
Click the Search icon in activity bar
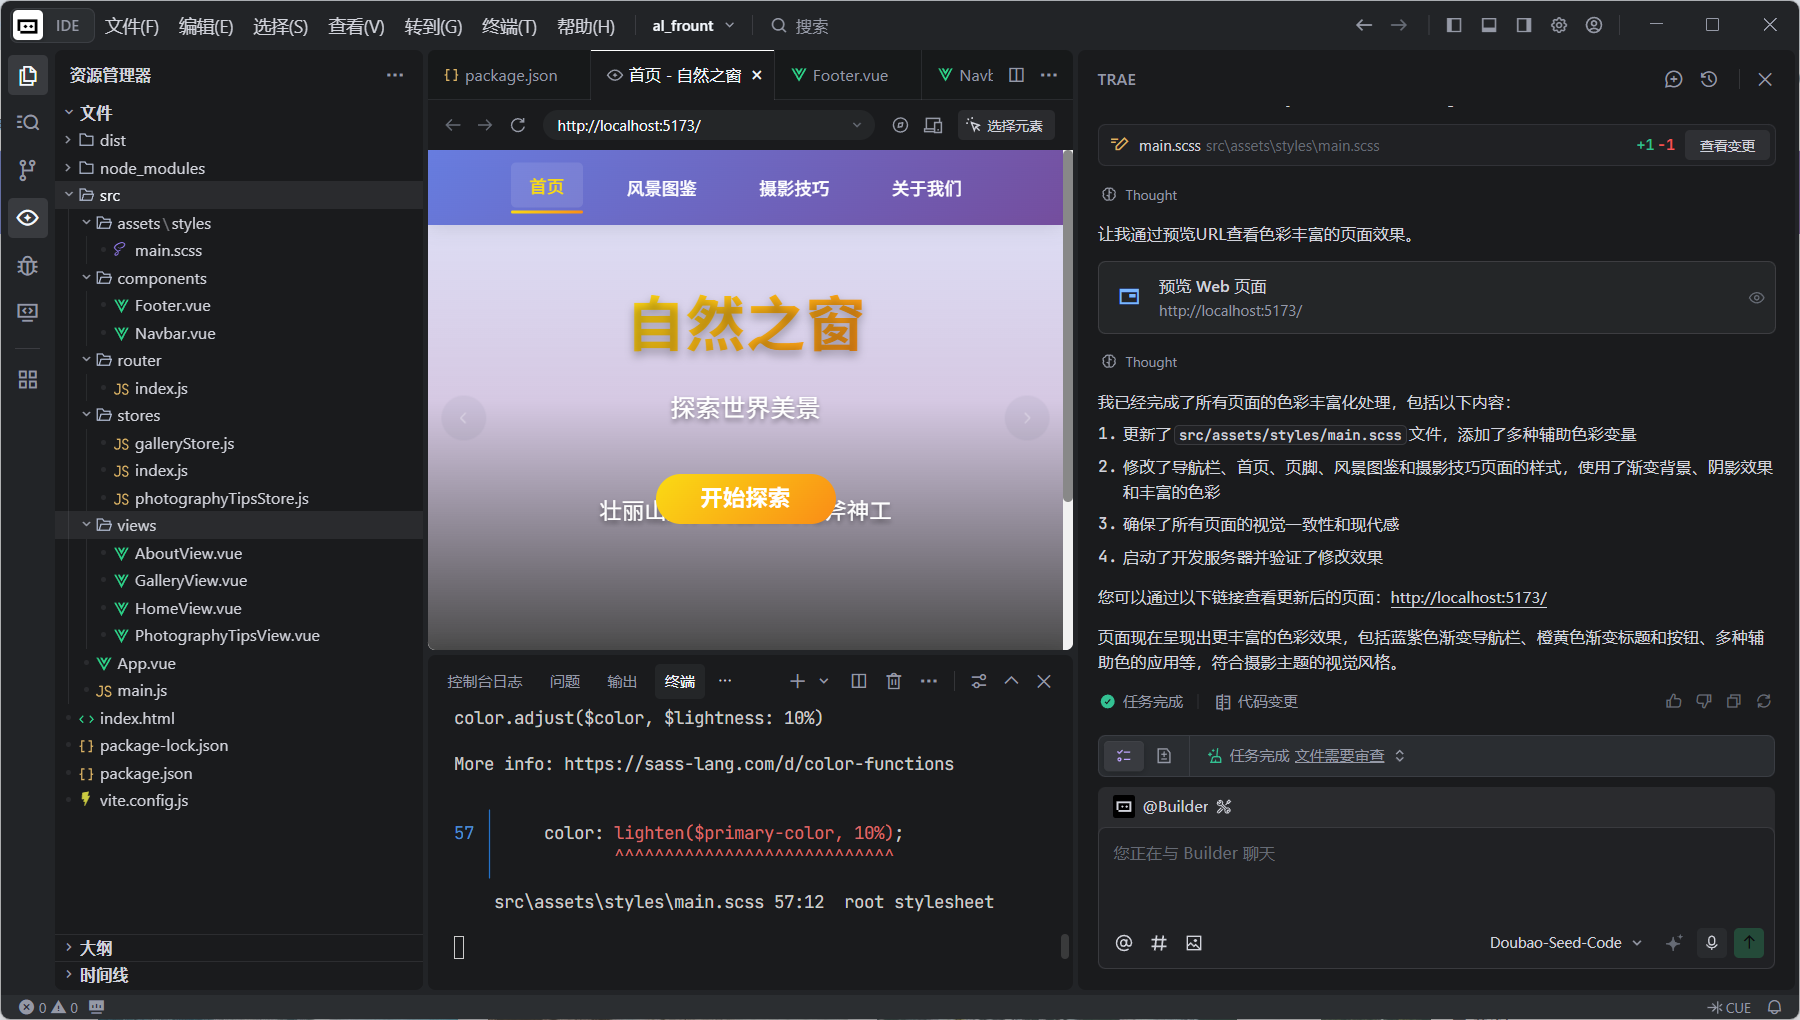coord(28,122)
